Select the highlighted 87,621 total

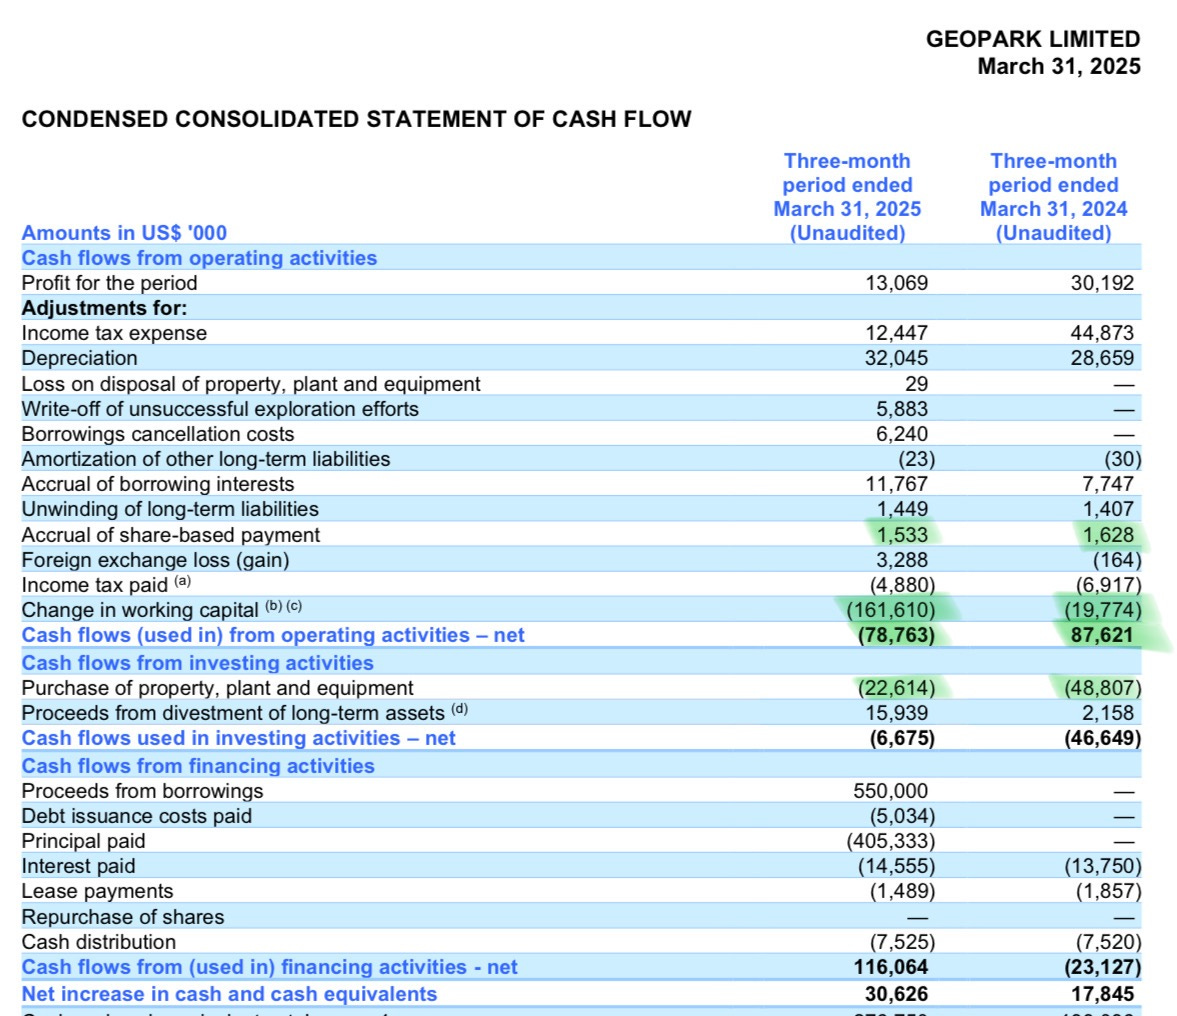tap(1102, 635)
